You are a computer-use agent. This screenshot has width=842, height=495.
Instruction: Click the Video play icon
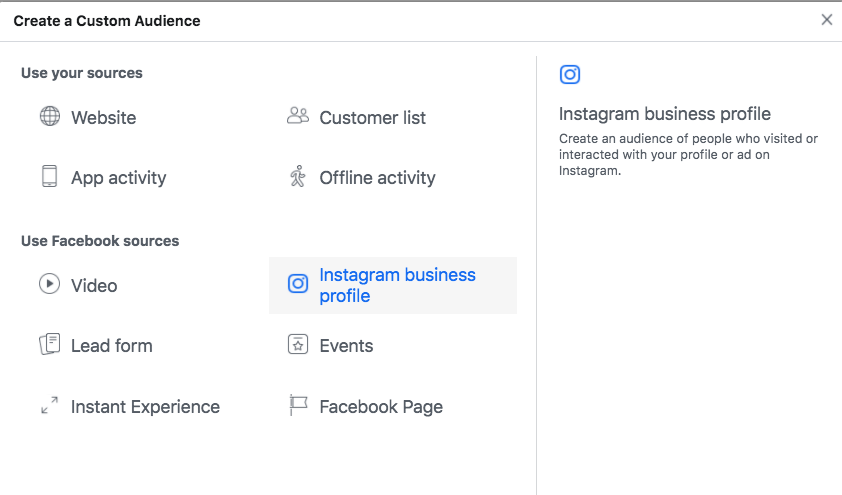click(49, 283)
